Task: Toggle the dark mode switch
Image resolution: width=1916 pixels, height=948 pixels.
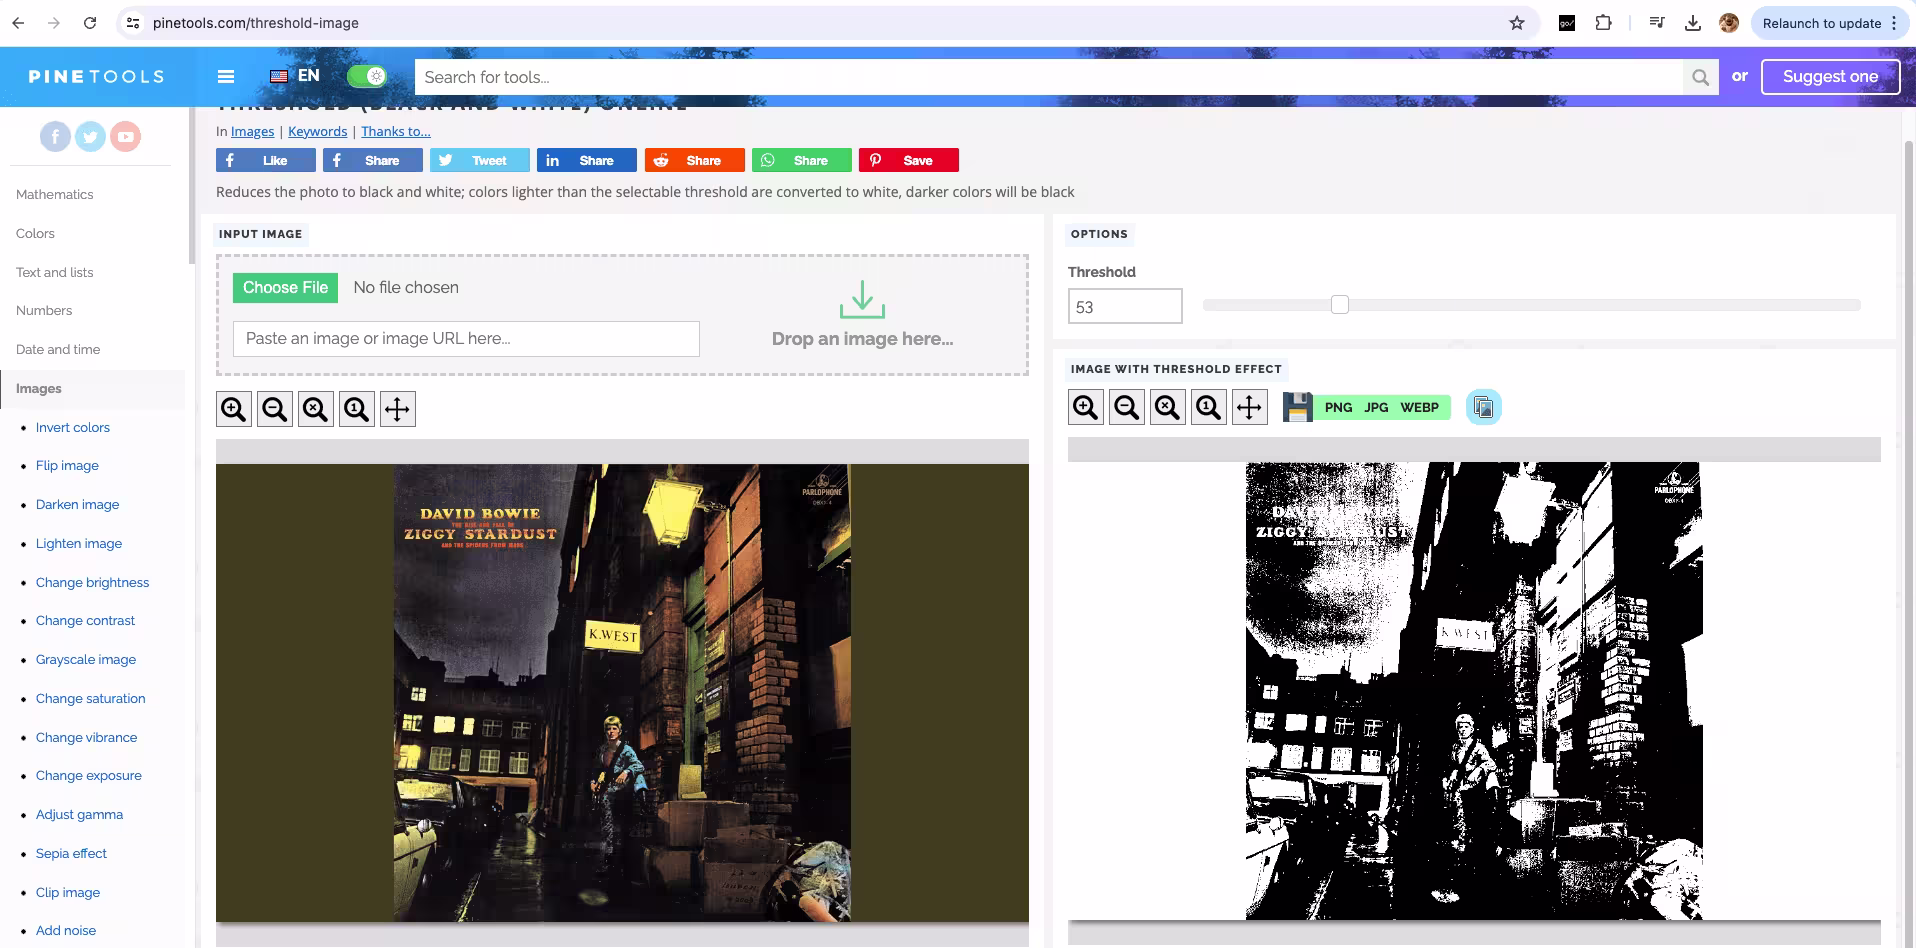Action: click(x=367, y=76)
